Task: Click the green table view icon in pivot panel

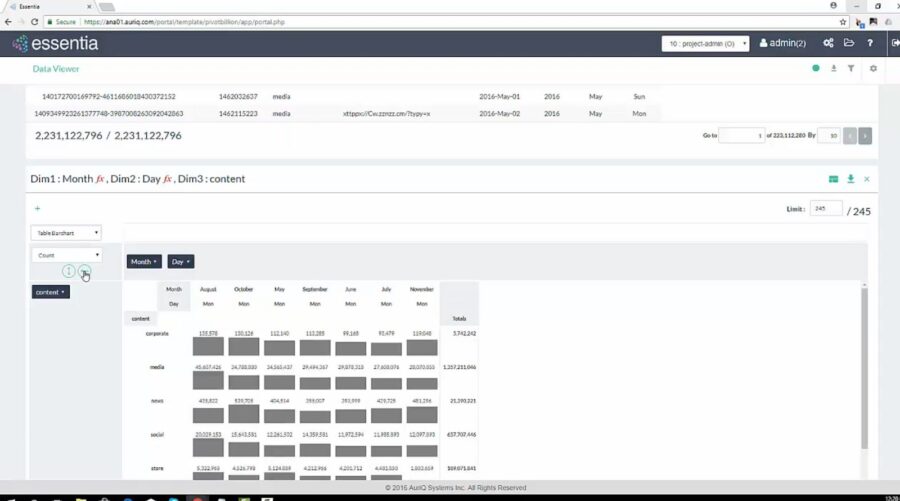Action: [833, 179]
